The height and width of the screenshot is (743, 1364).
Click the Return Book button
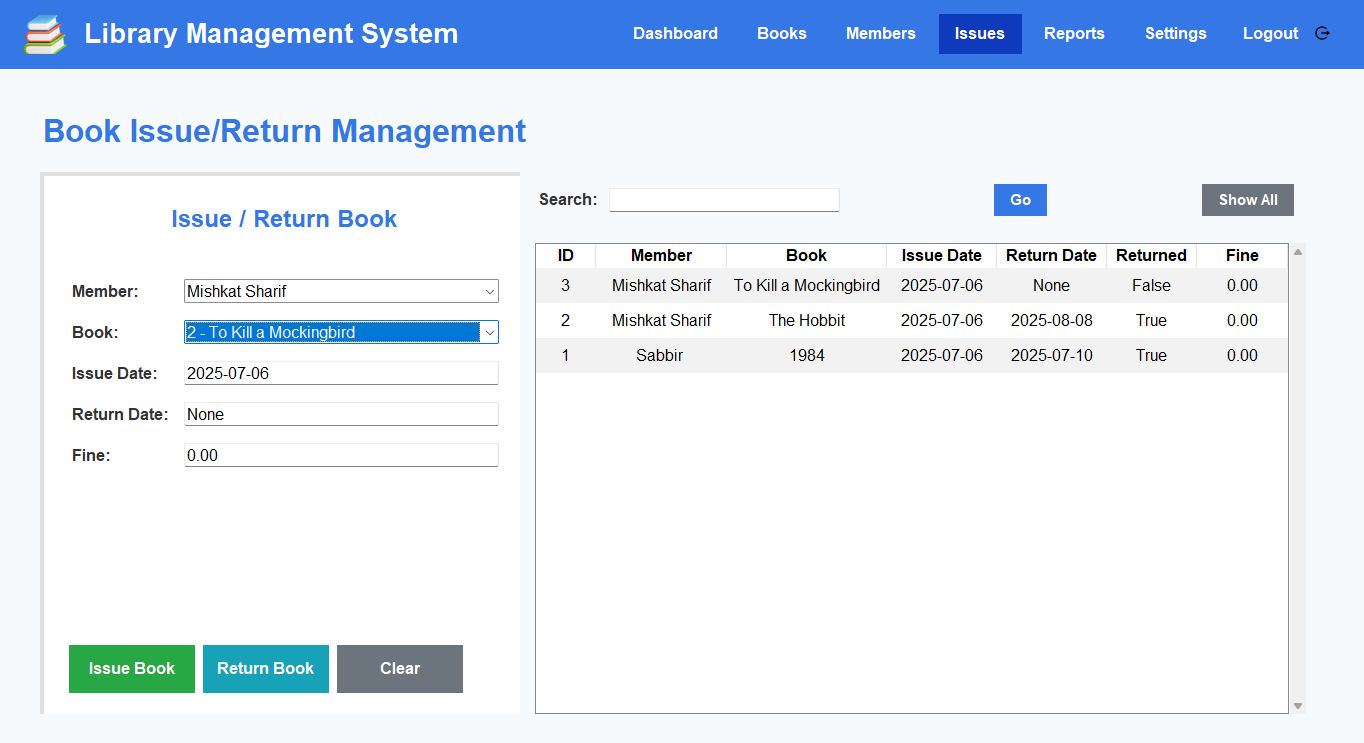tap(265, 669)
